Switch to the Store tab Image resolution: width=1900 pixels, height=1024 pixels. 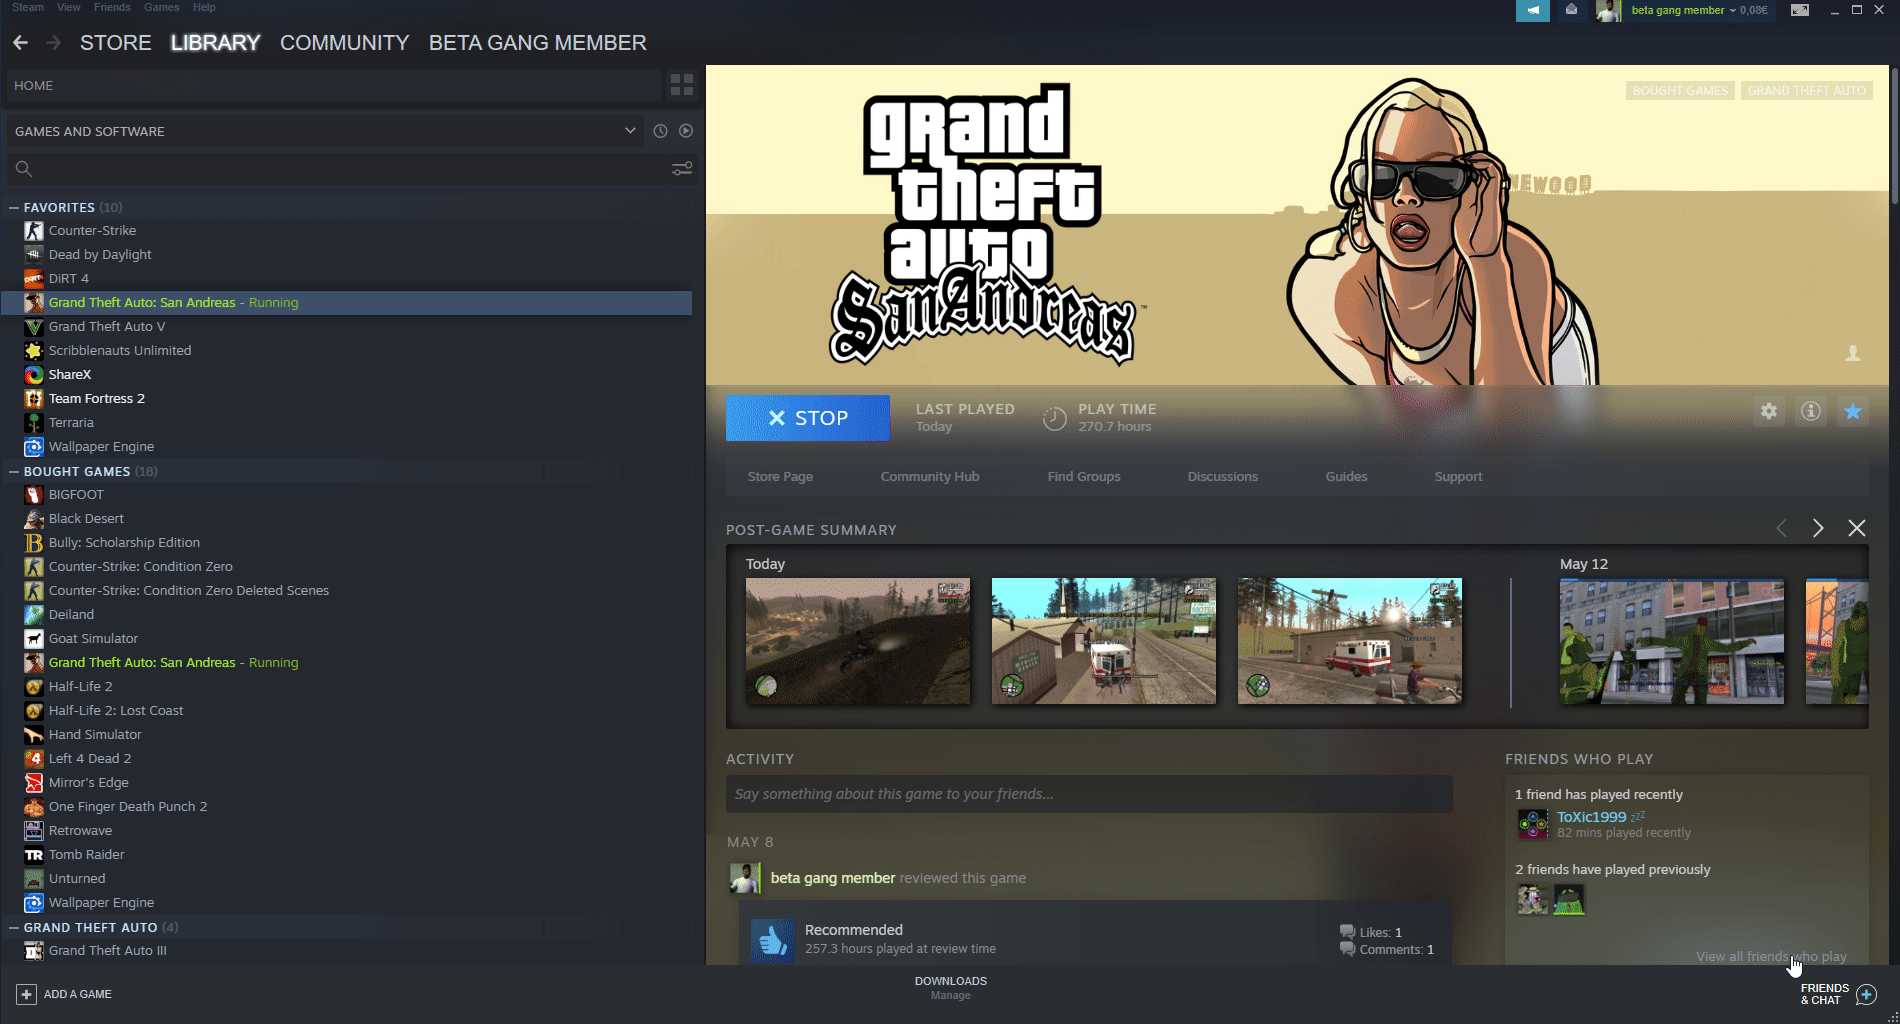pyautogui.click(x=116, y=43)
